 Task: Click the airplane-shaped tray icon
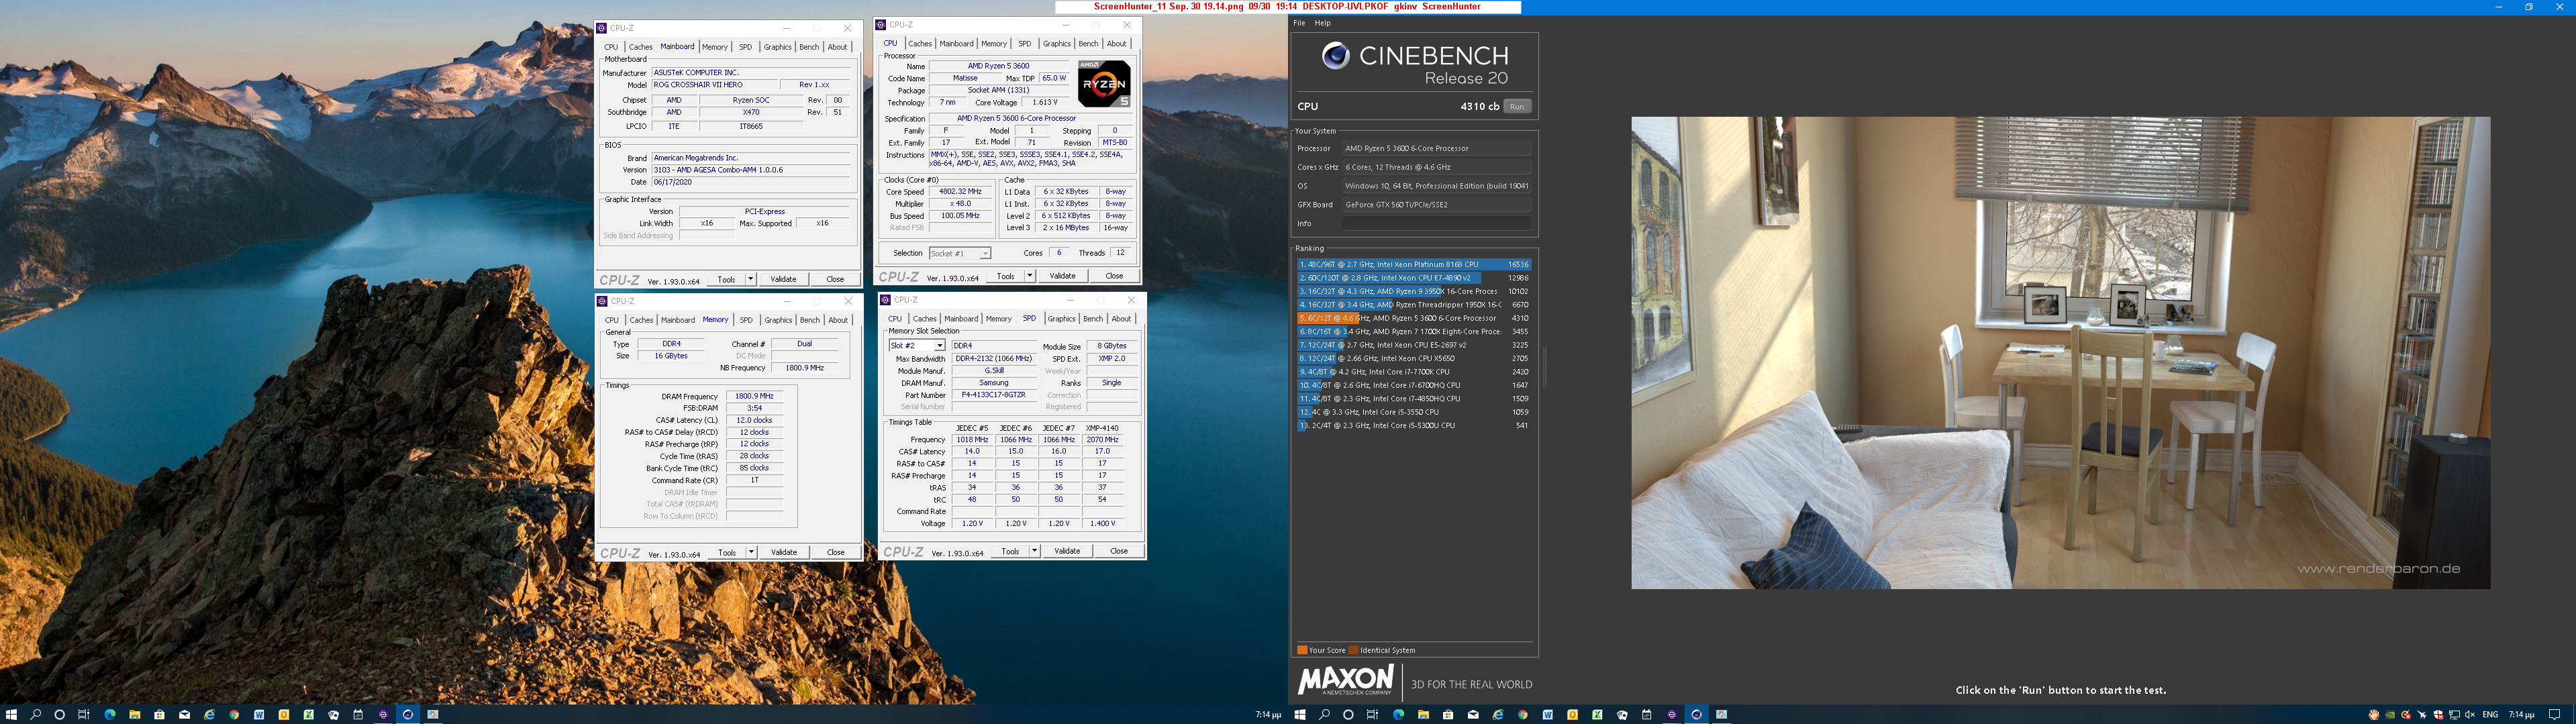[x=2422, y=715]
